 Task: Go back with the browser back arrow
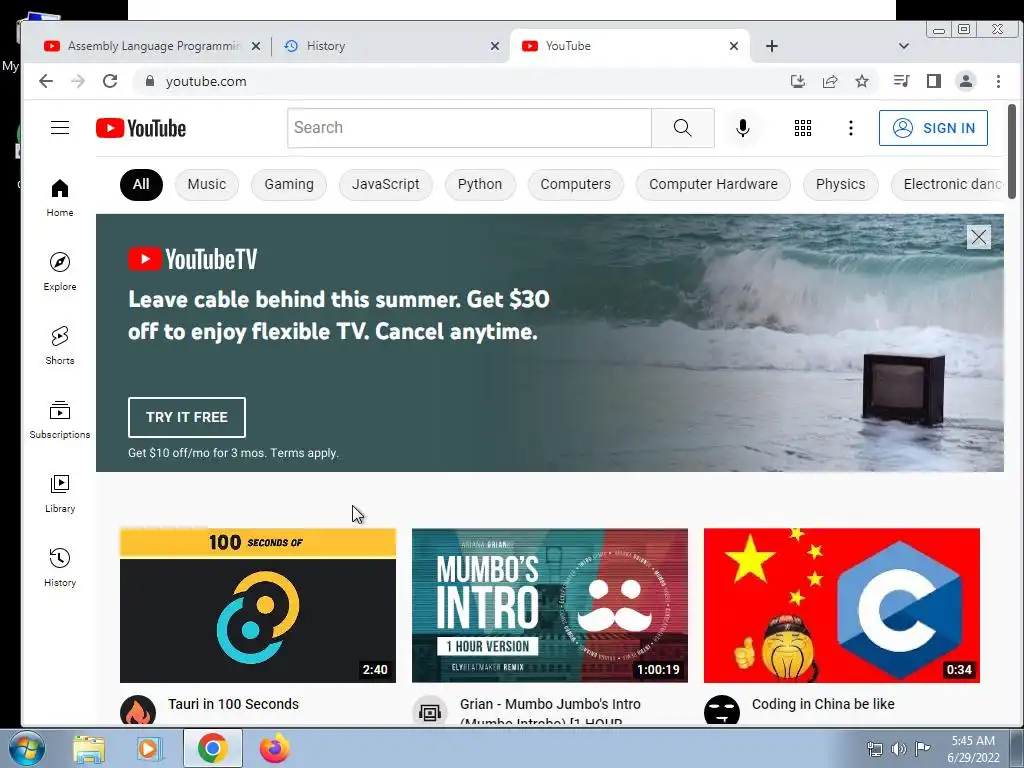point(46,81)
